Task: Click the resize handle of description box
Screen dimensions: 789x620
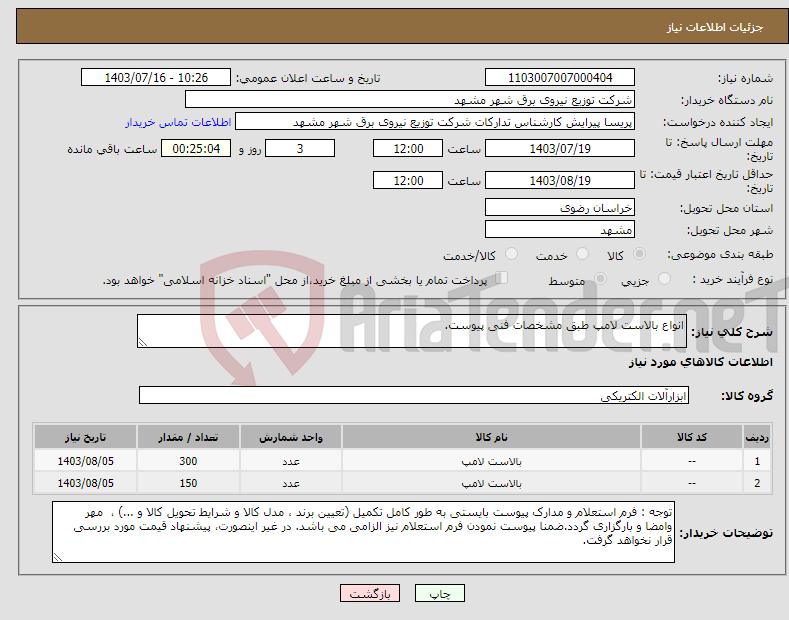Action: pos(143,342)
